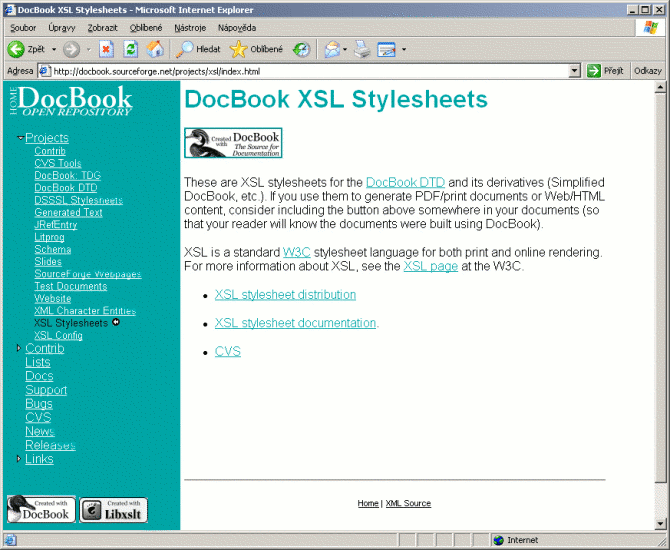Print the page with printer icon
670x550 pixels.
coord(362,50)
